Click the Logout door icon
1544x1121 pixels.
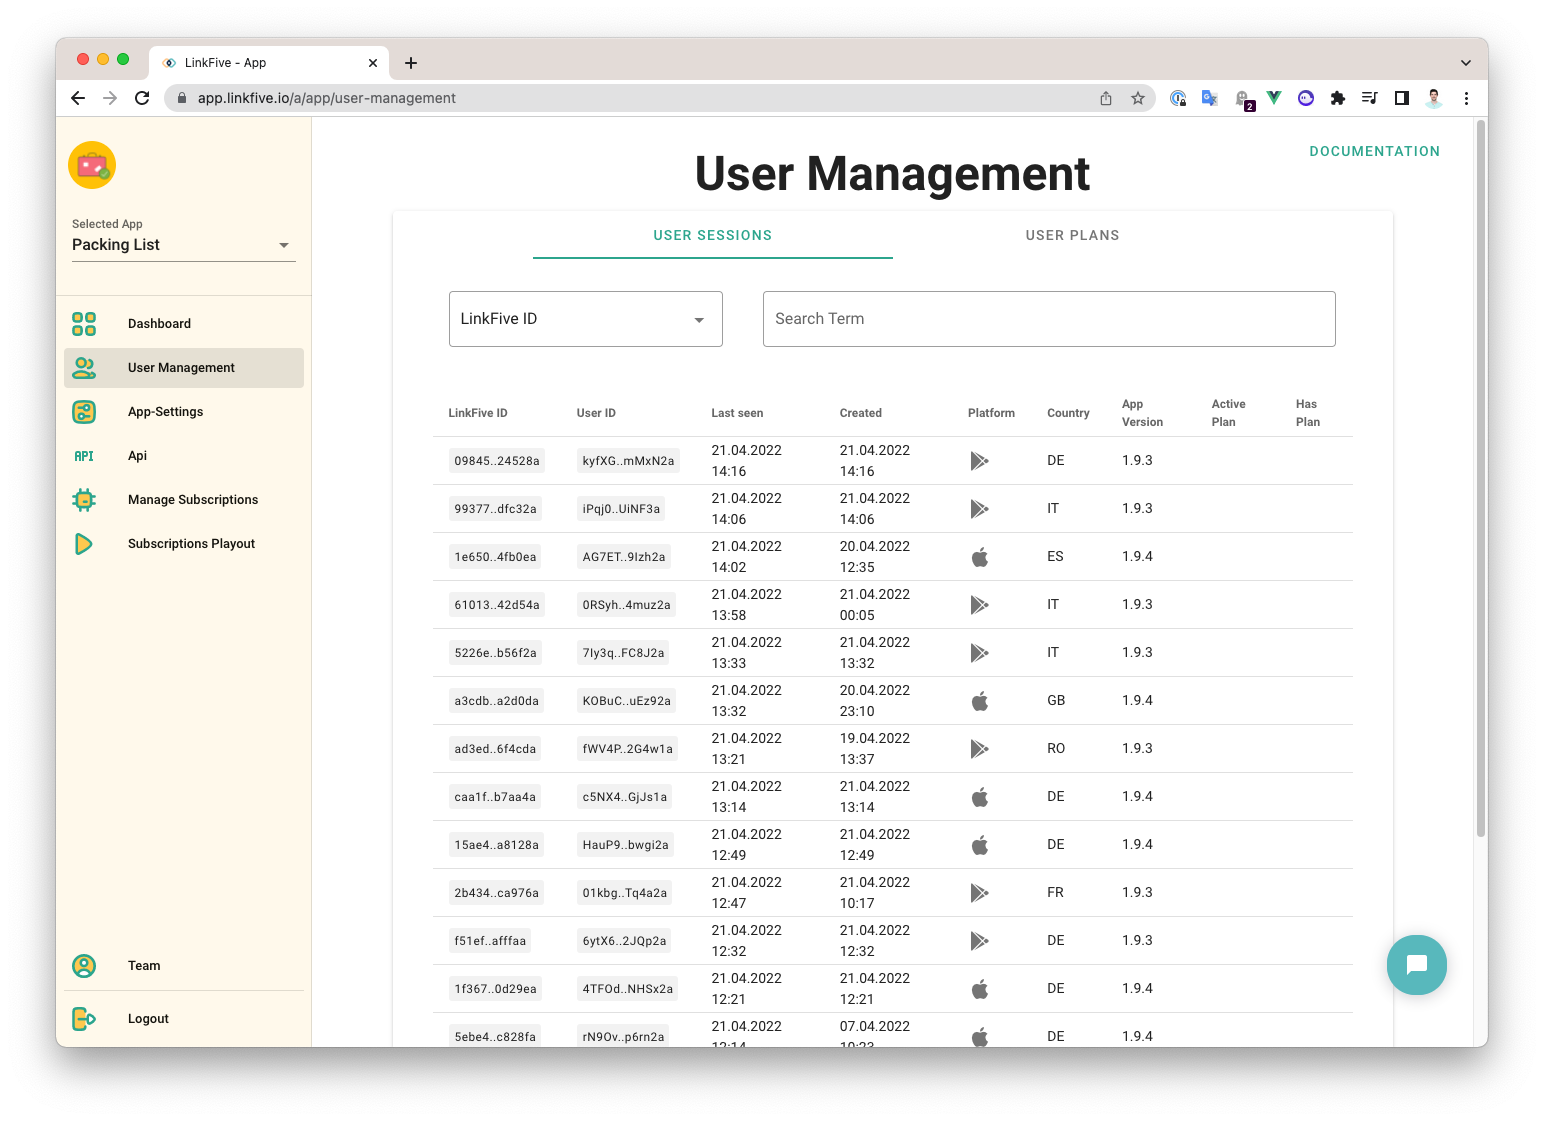point(84,1019)
